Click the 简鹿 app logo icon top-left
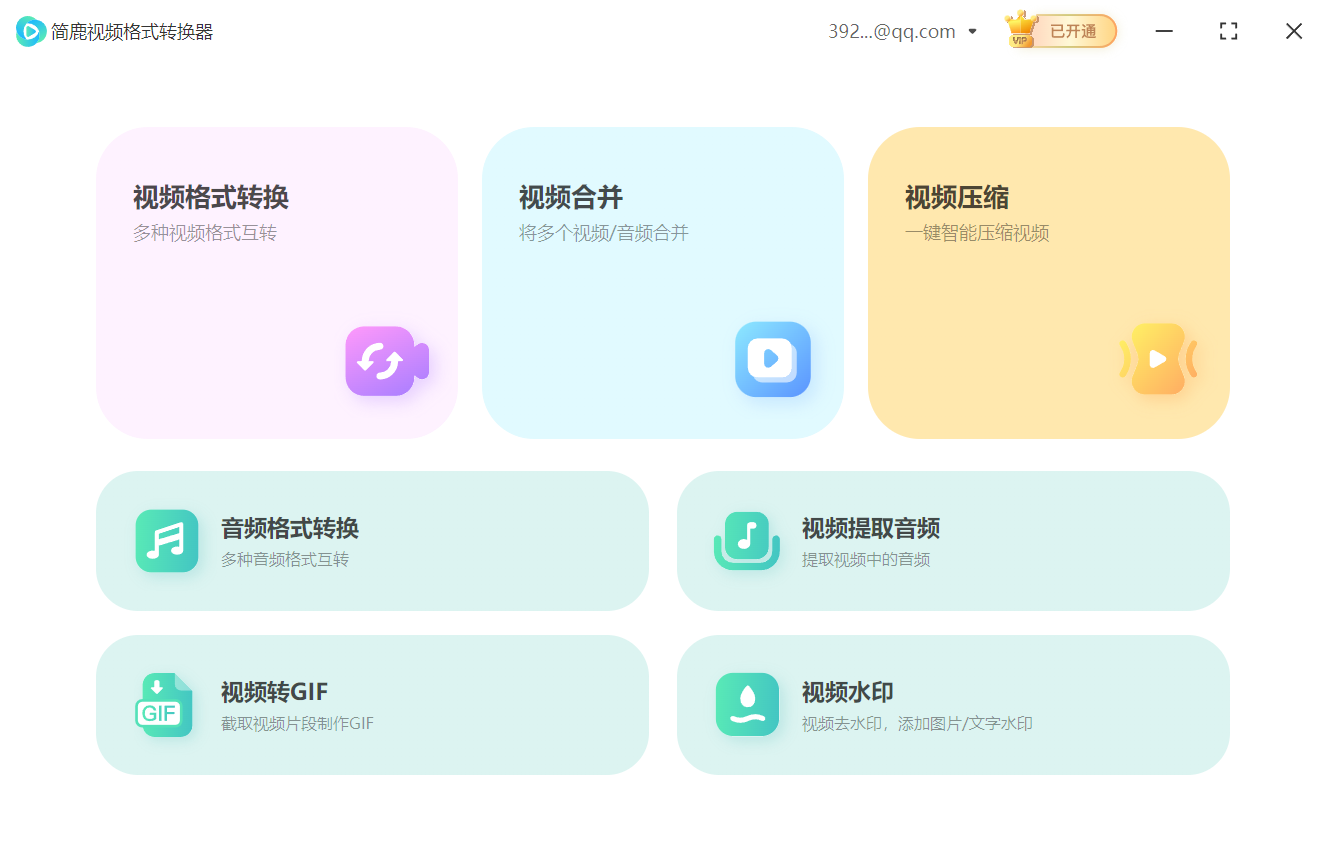Viewport: 1326px width, 860px height. tap(30, 31)
